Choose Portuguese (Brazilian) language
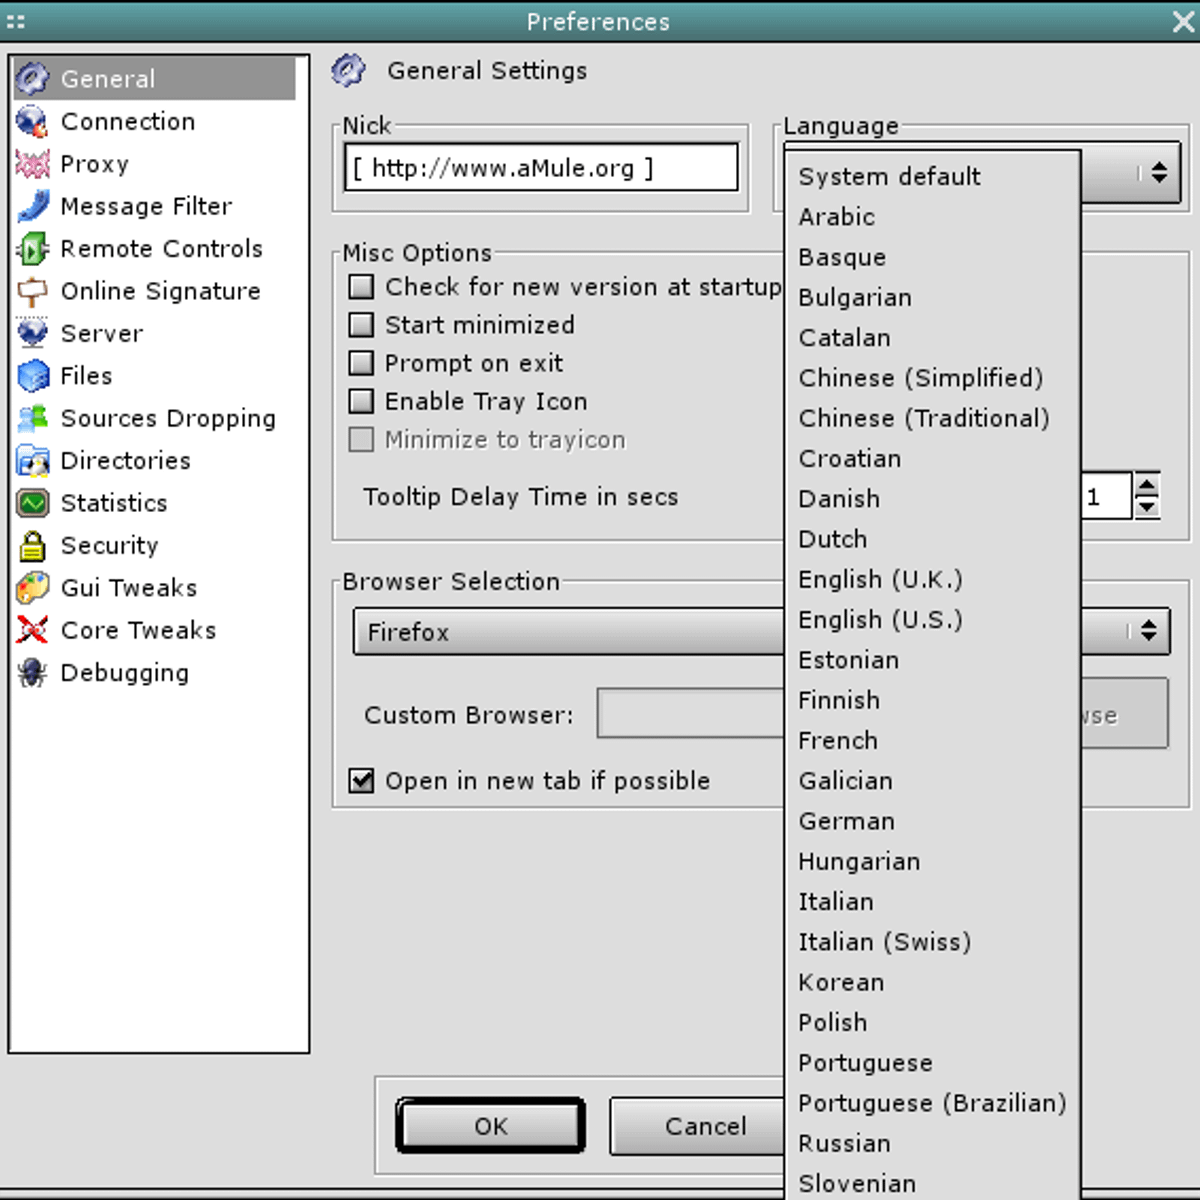 click(932, 1103)
